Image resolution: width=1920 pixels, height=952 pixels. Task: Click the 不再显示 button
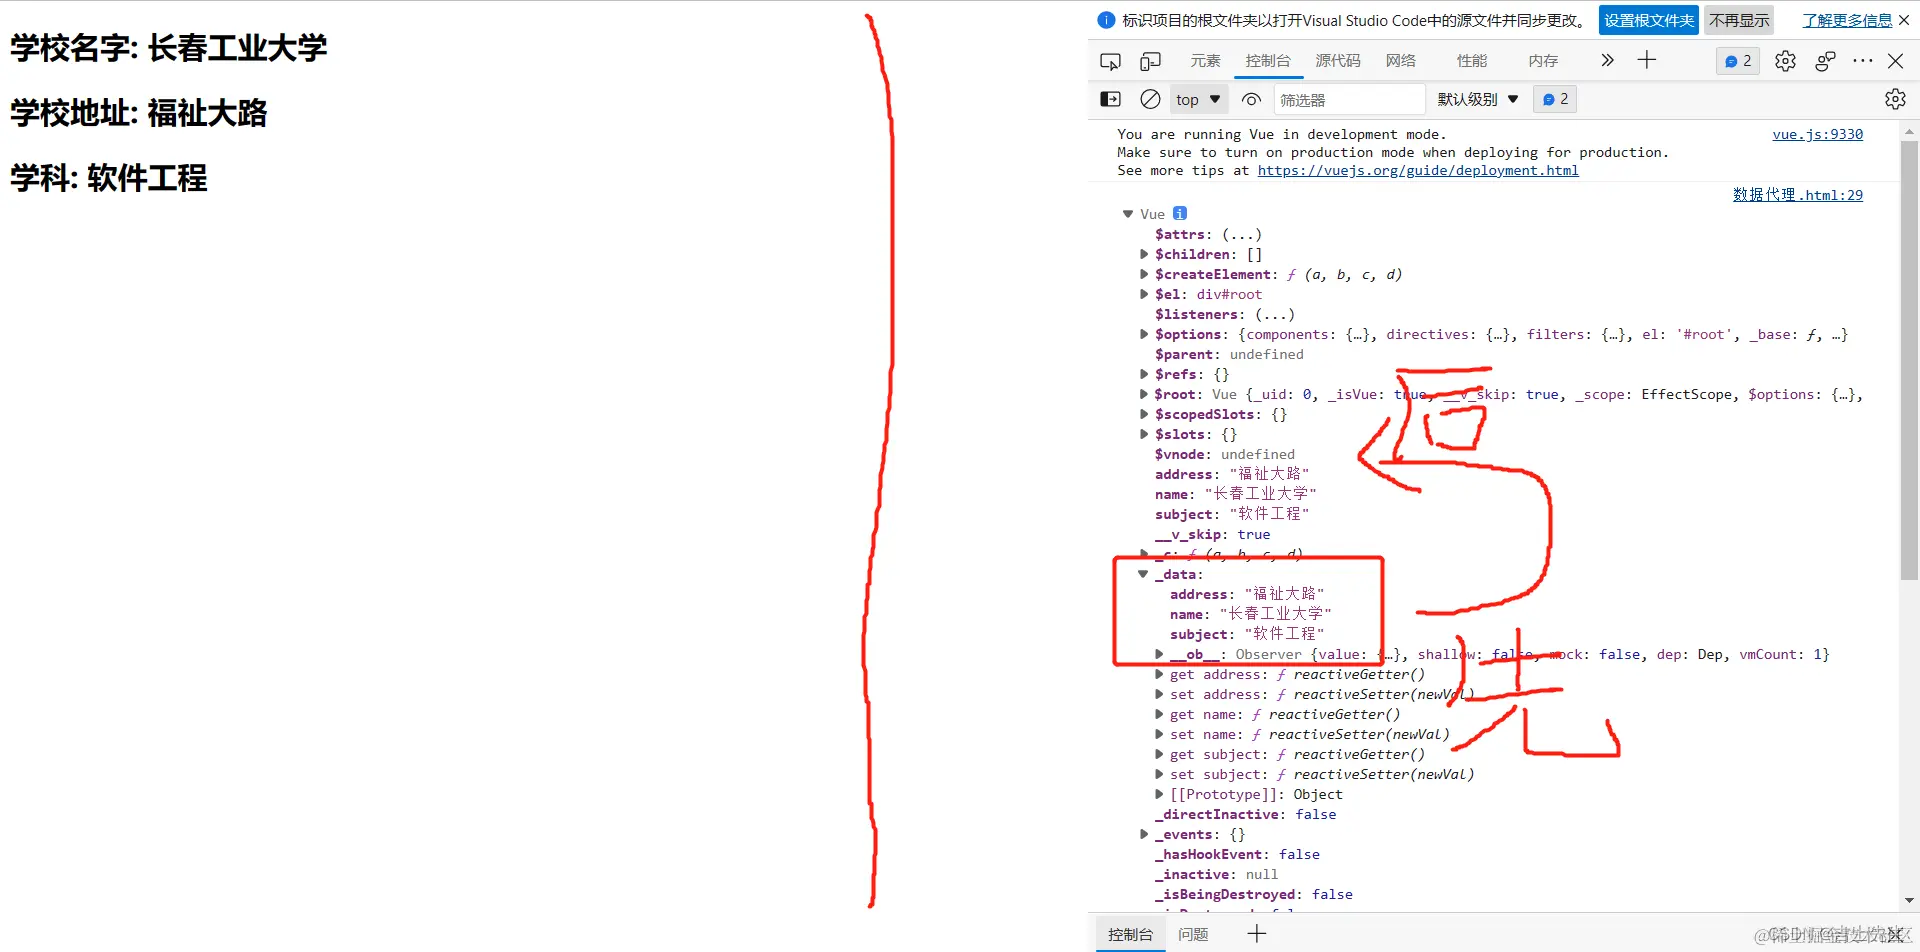[x=1739, y=20]
